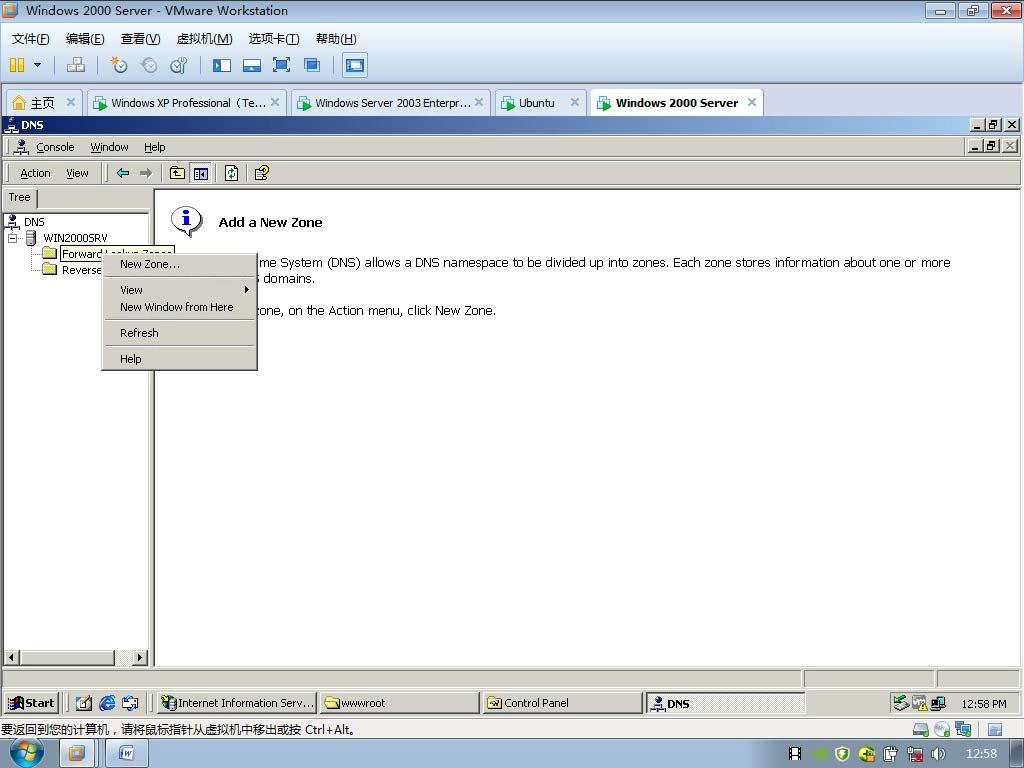This screenshot has width=1024, height=768.
Task: Click the DNS taskbar button
Action: [x=725, y=703]
